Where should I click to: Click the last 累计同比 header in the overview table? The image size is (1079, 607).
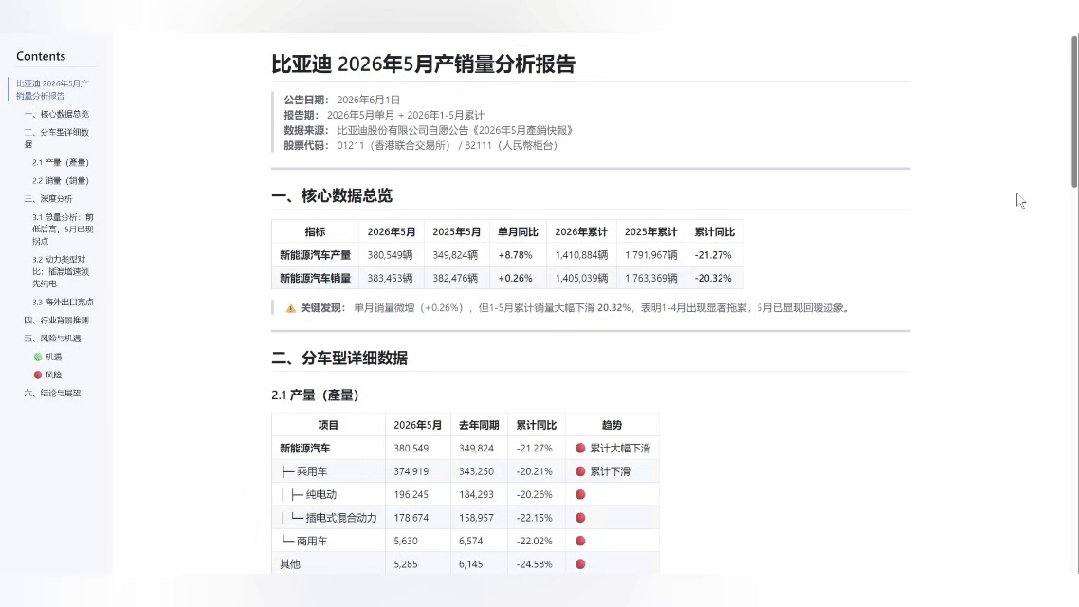[714, 232]
